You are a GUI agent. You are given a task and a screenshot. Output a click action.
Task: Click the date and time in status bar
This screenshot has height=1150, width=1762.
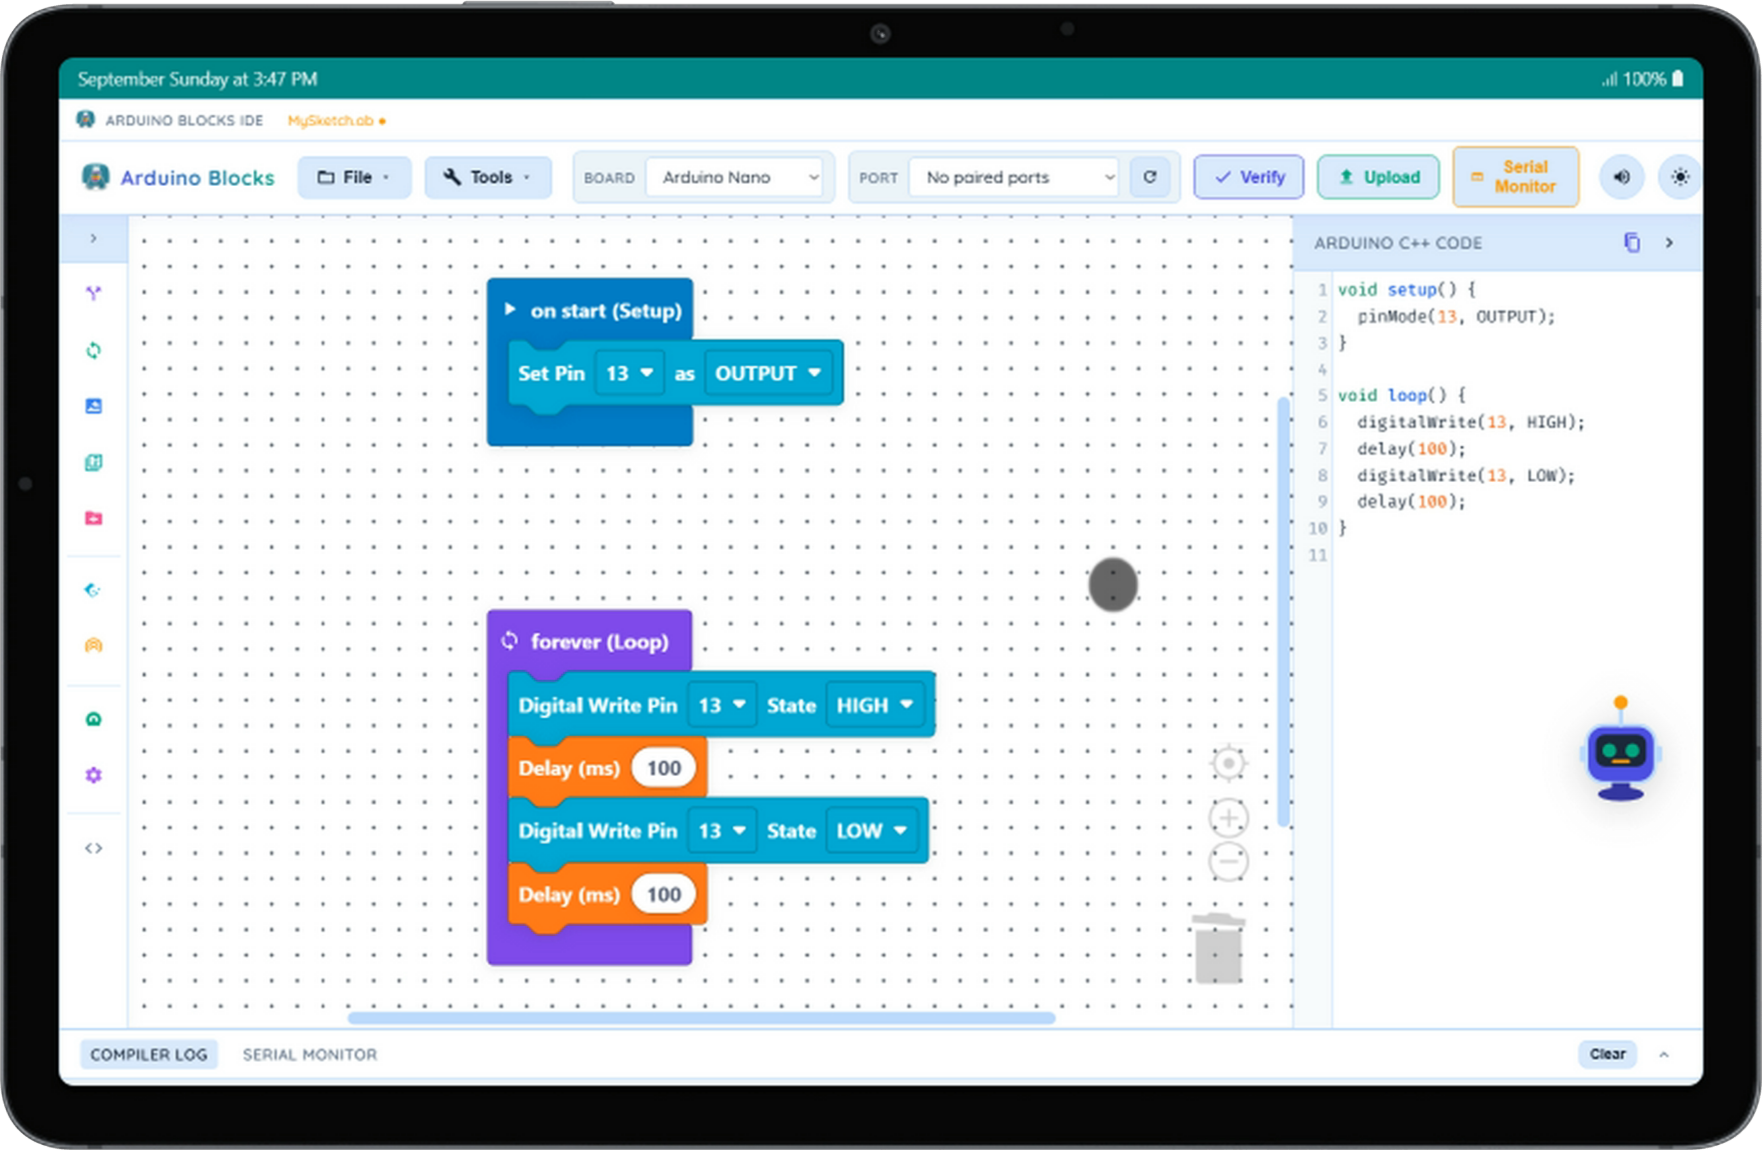[197, 79]
